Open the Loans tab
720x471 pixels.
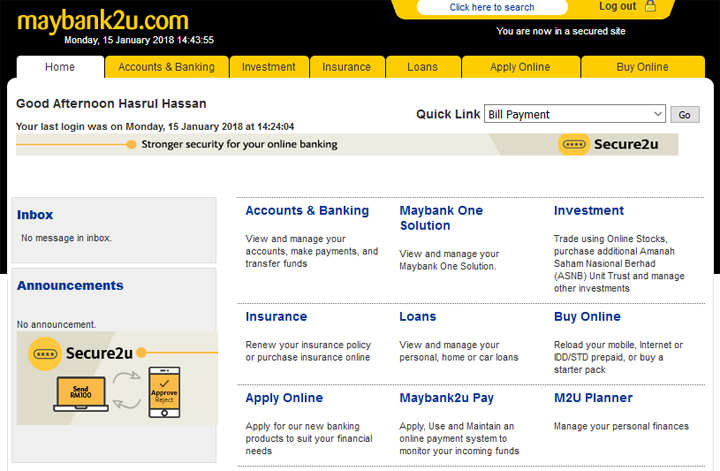click(x=422, y=67)
